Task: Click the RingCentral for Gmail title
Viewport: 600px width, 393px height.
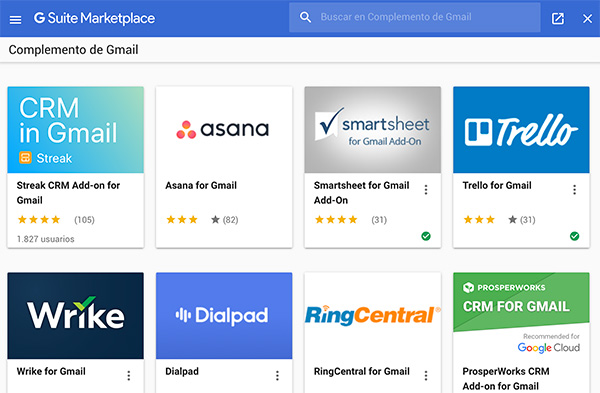Action: point(362,371)
